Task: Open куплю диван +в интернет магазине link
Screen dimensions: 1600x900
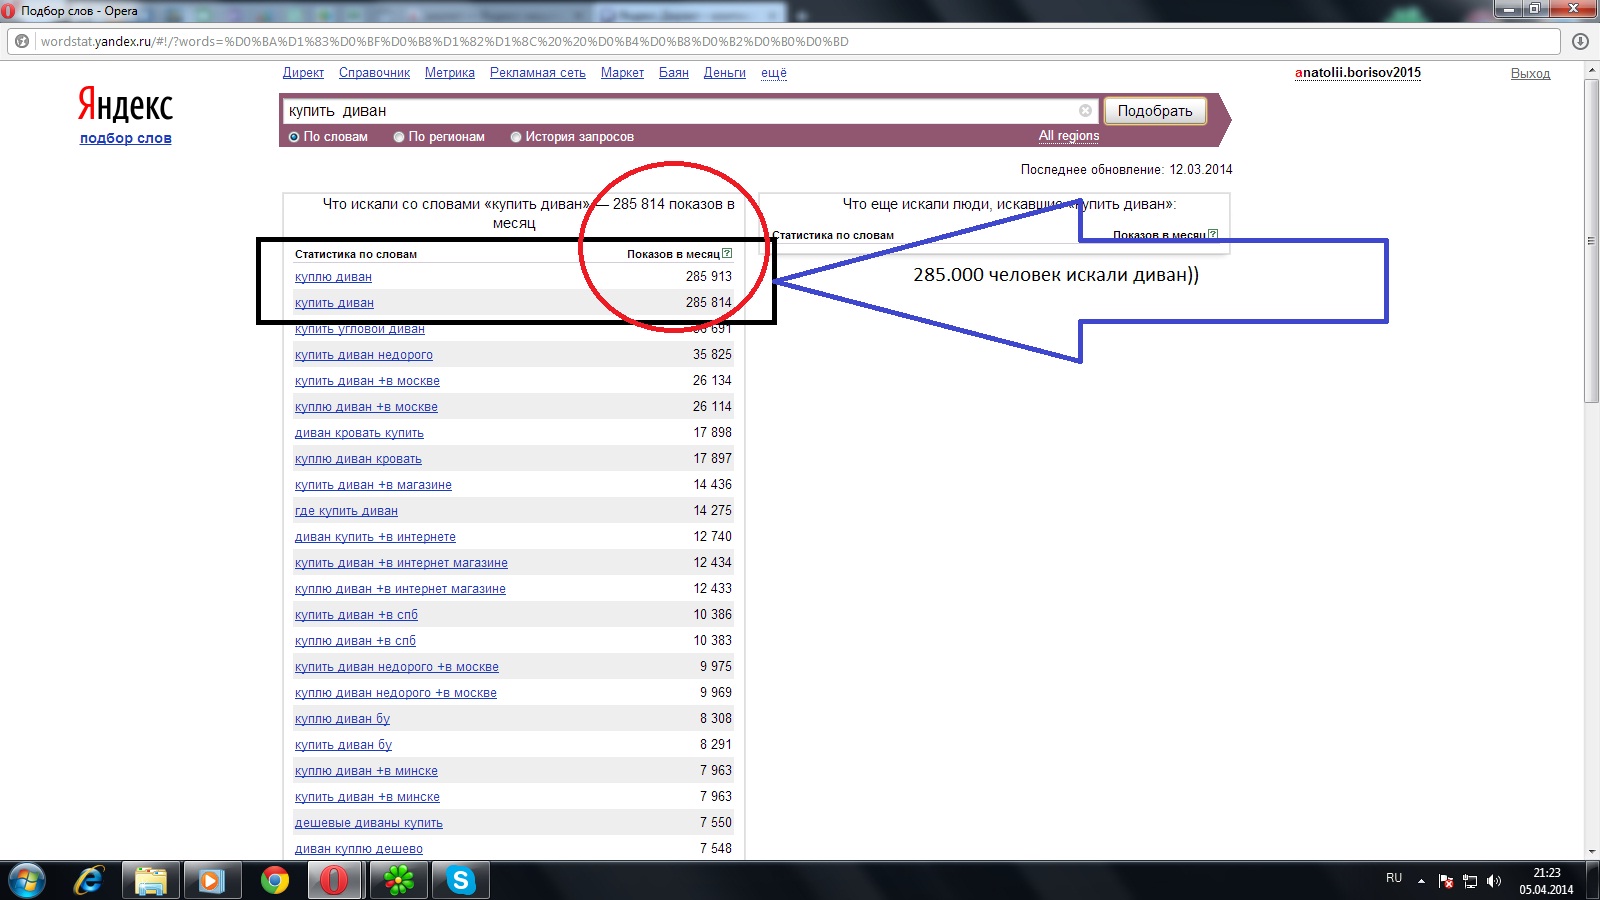Action: pyautogui.click(x=400, y=589)
